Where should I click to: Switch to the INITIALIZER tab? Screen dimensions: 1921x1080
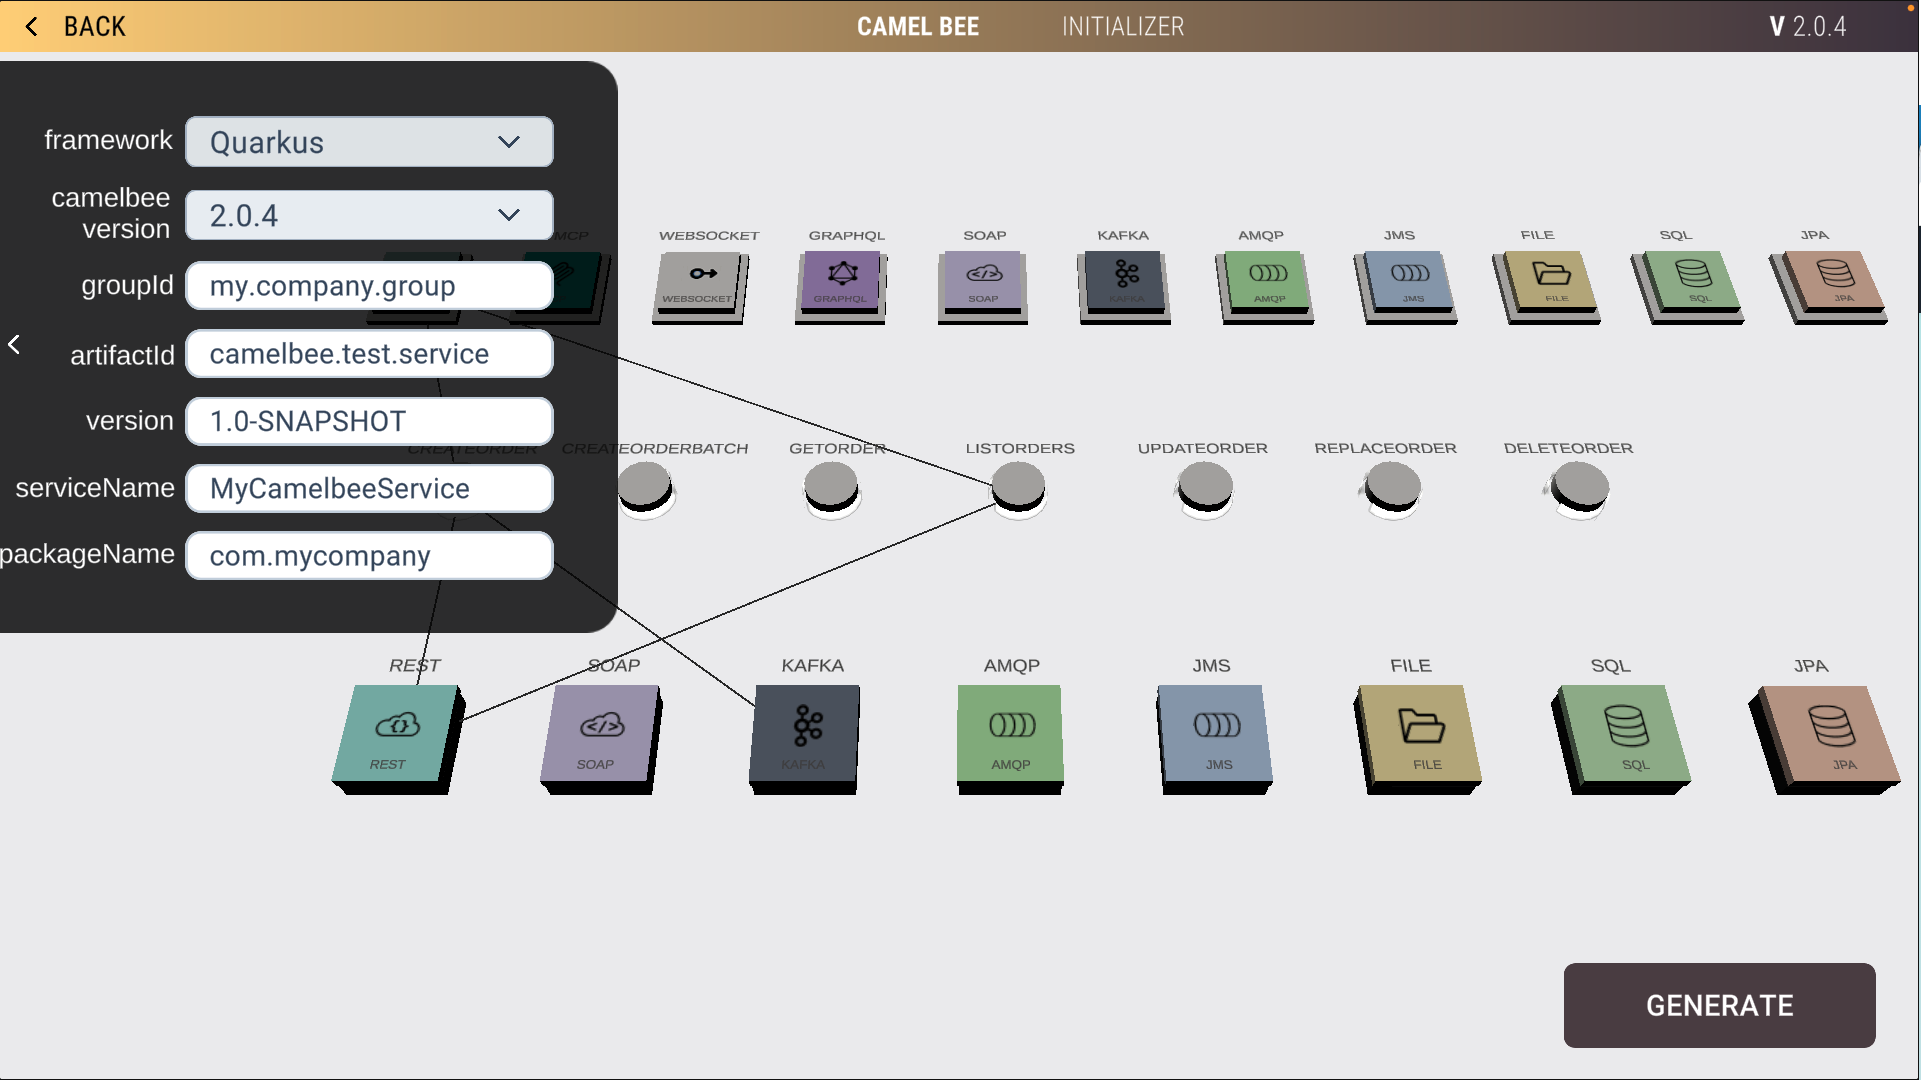tap(1122, 27)
